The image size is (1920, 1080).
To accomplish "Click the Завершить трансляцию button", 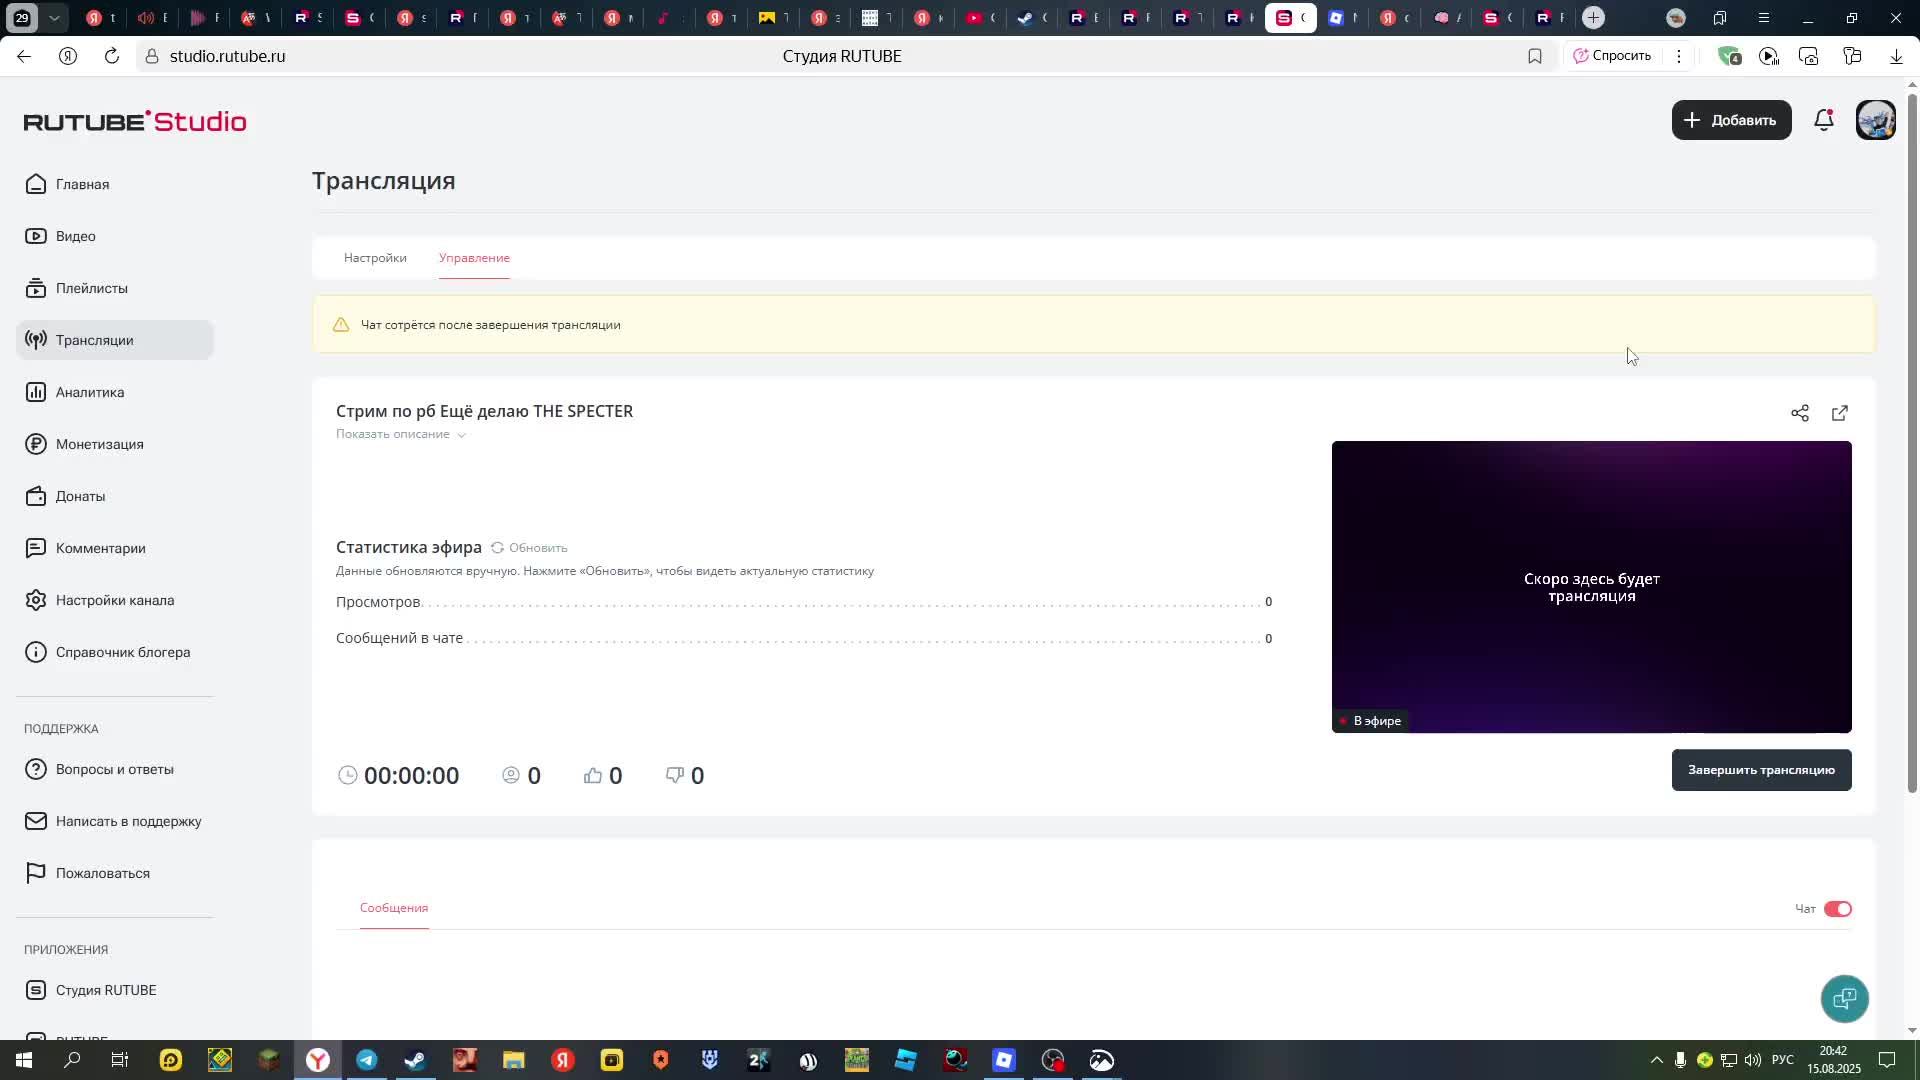I will pyautogui.click(x=1760, y=770).
